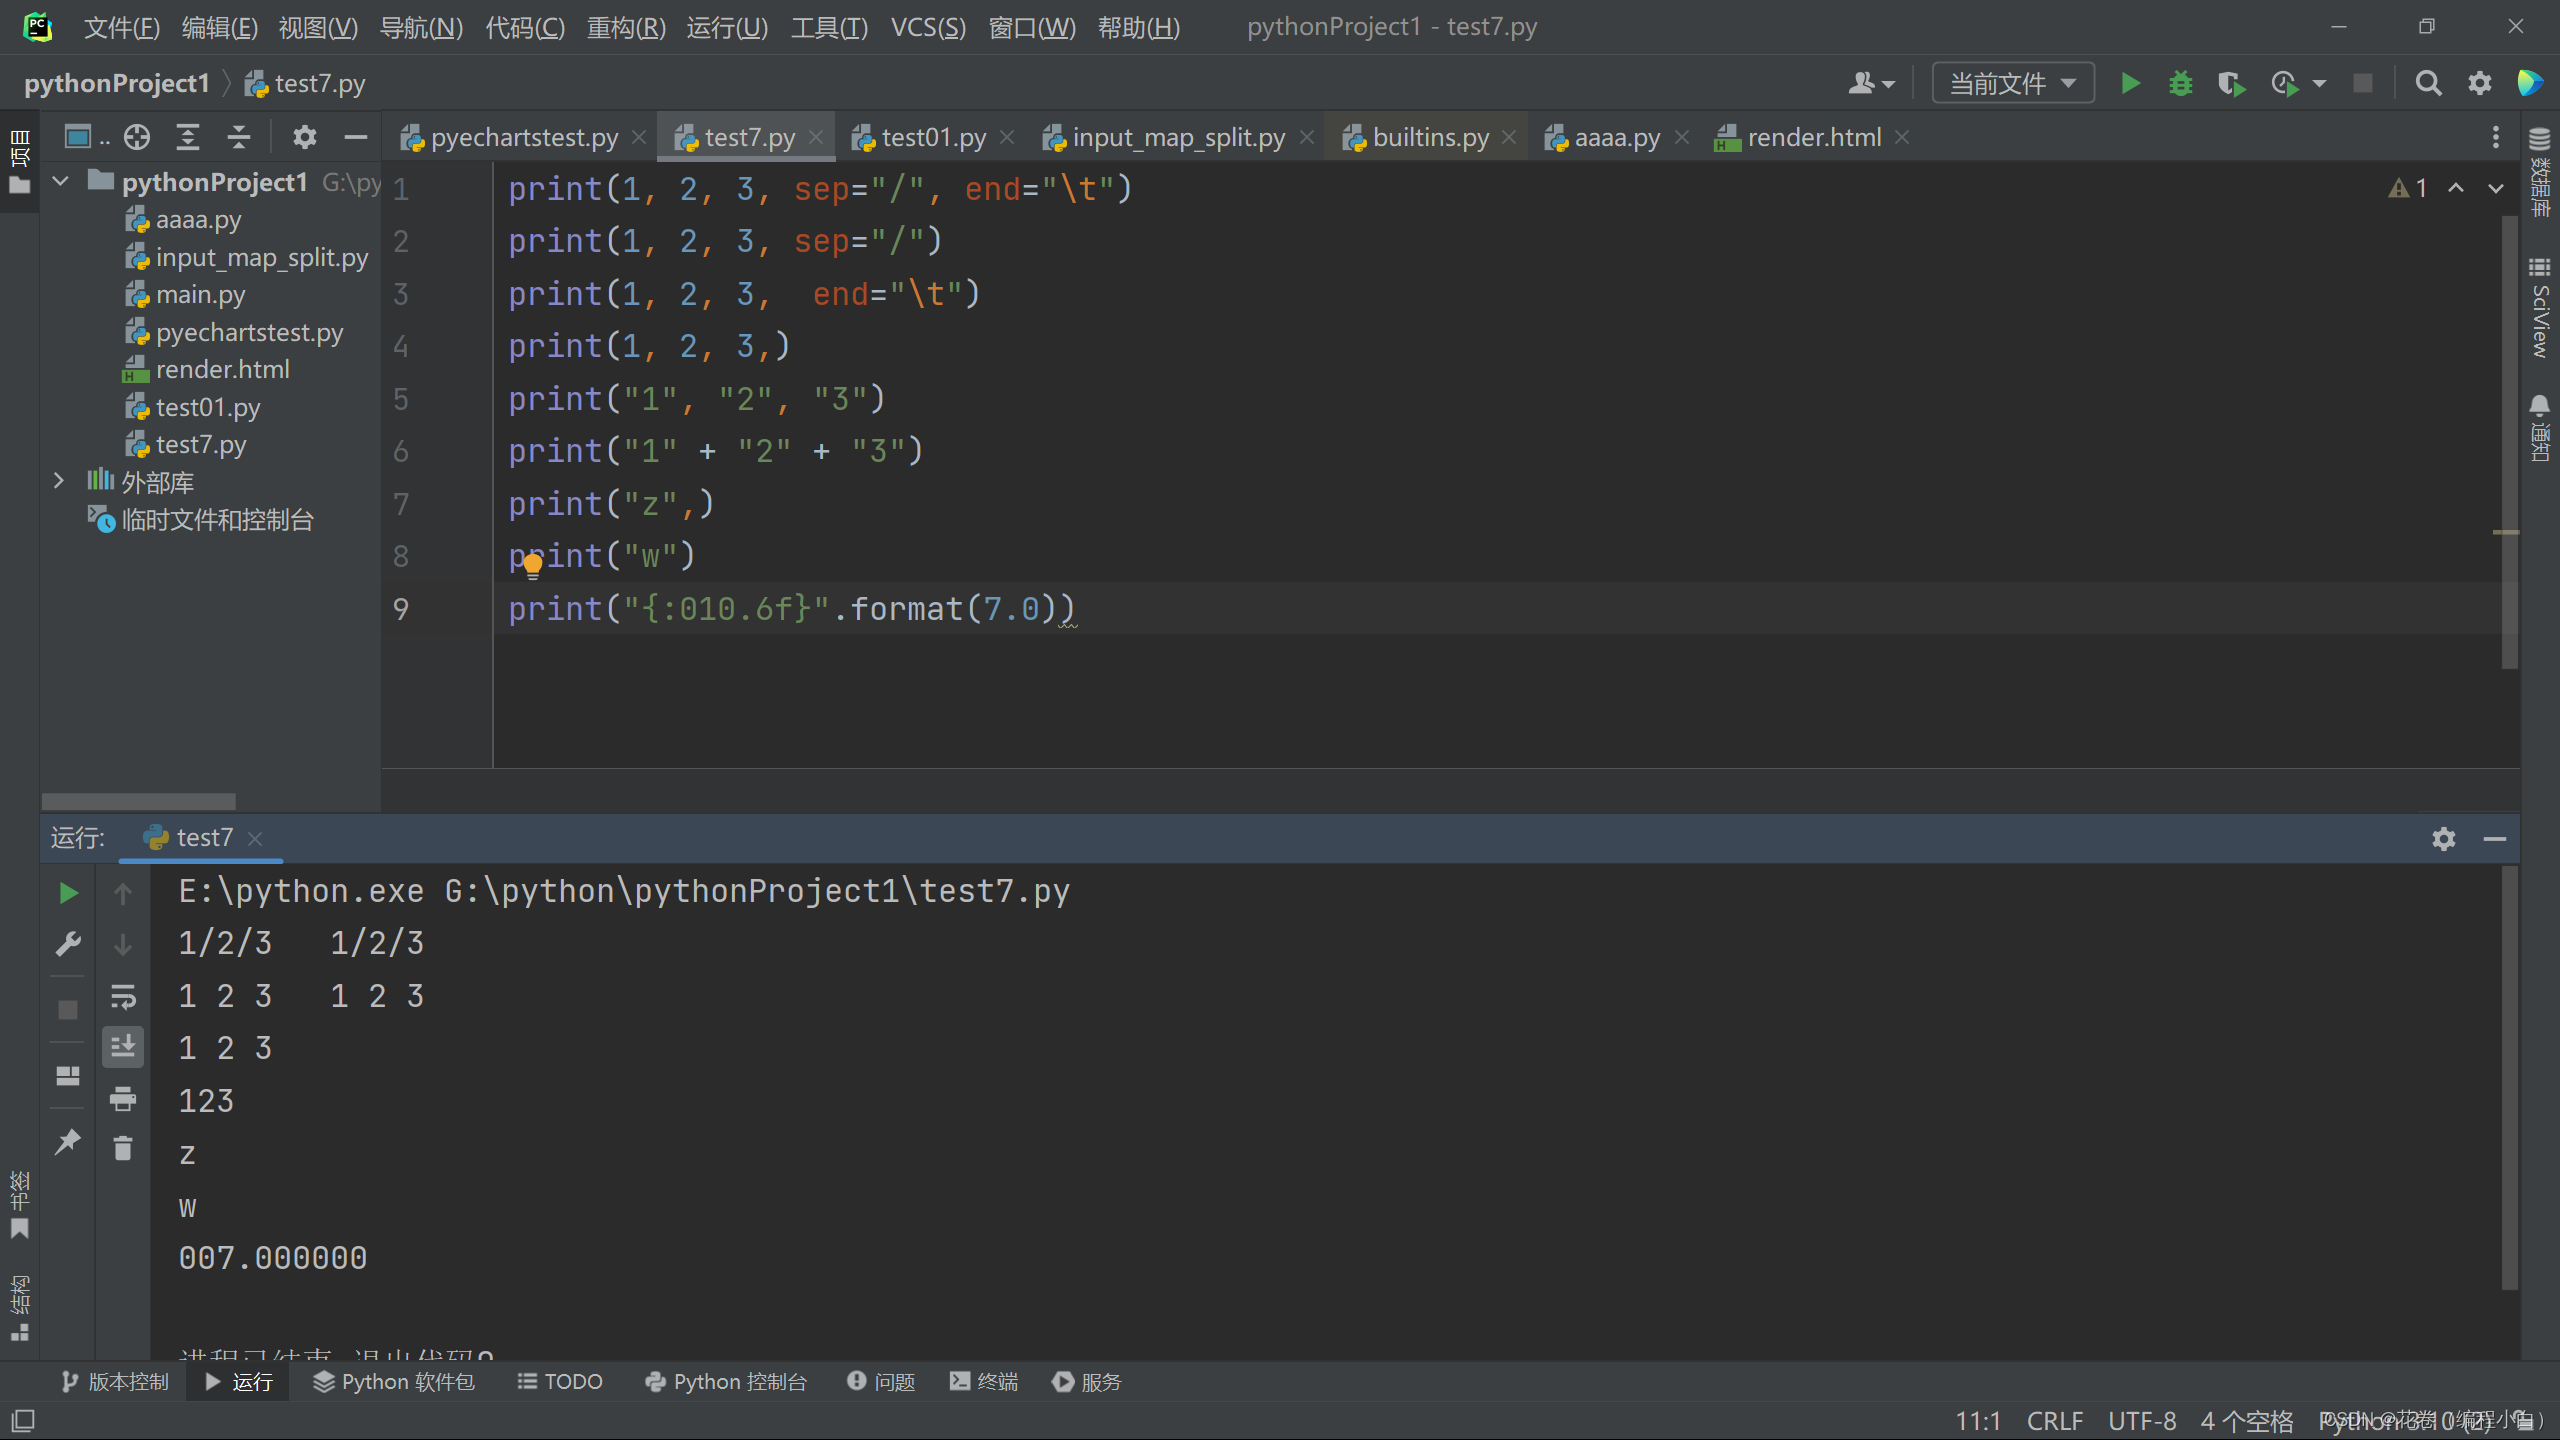Open Search Everywhere magnifier icon

[x=2428, y=83]
